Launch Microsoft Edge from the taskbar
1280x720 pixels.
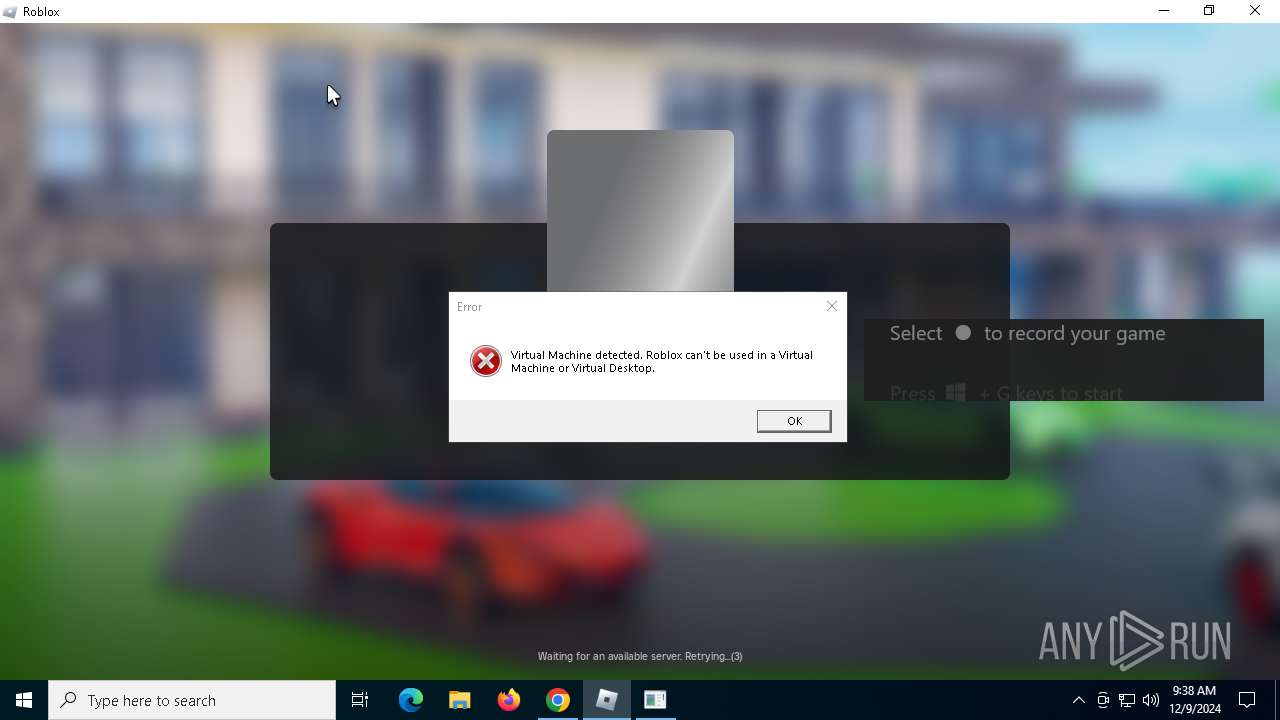click(411, 700)
